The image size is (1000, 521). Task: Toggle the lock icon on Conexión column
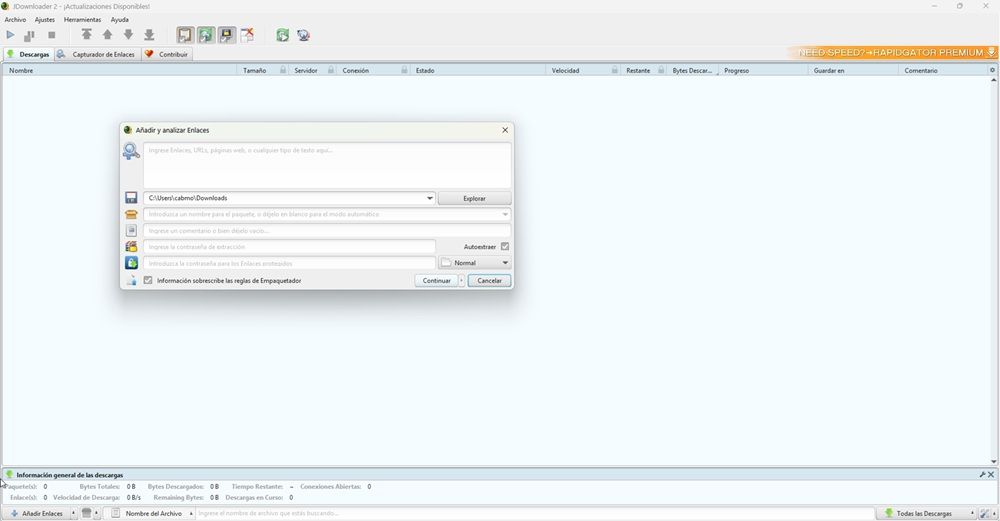pyautogui.click(x=404, y=70)
